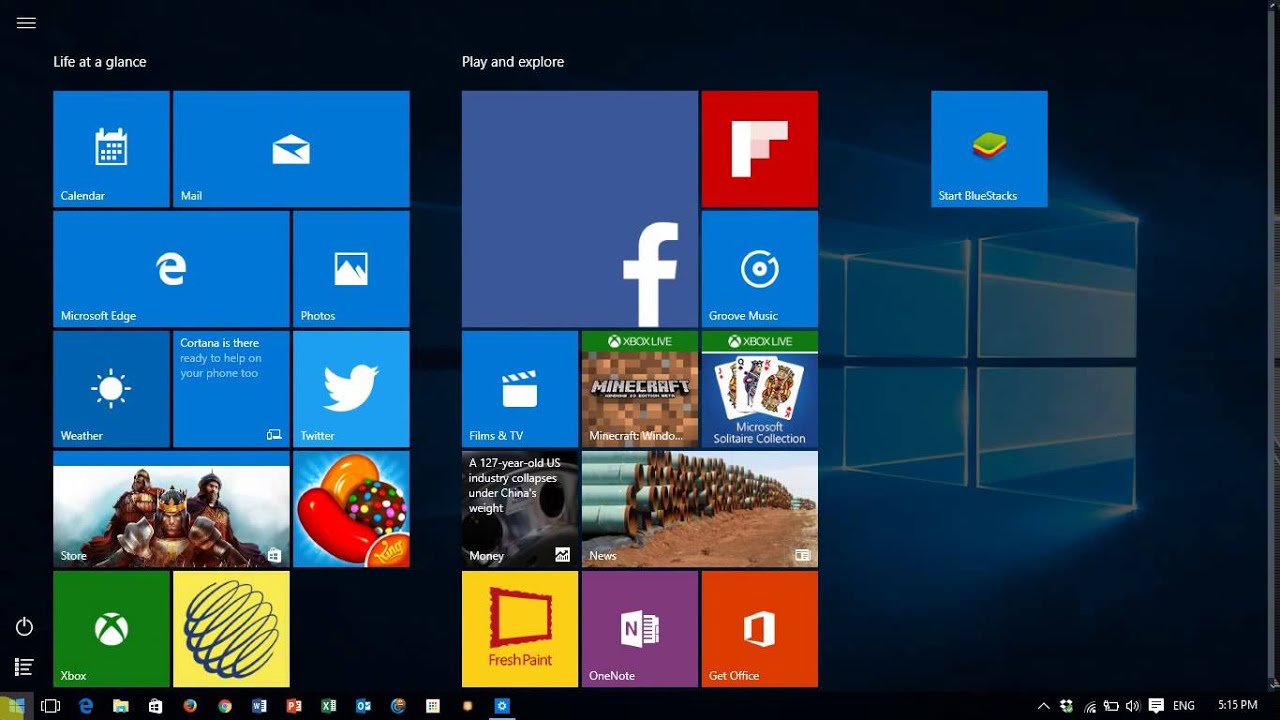Viewport: 1280px width, 720px height.
Task: Launch the Minecraft Xbox Live tile
Action: [x=640, y=389]
